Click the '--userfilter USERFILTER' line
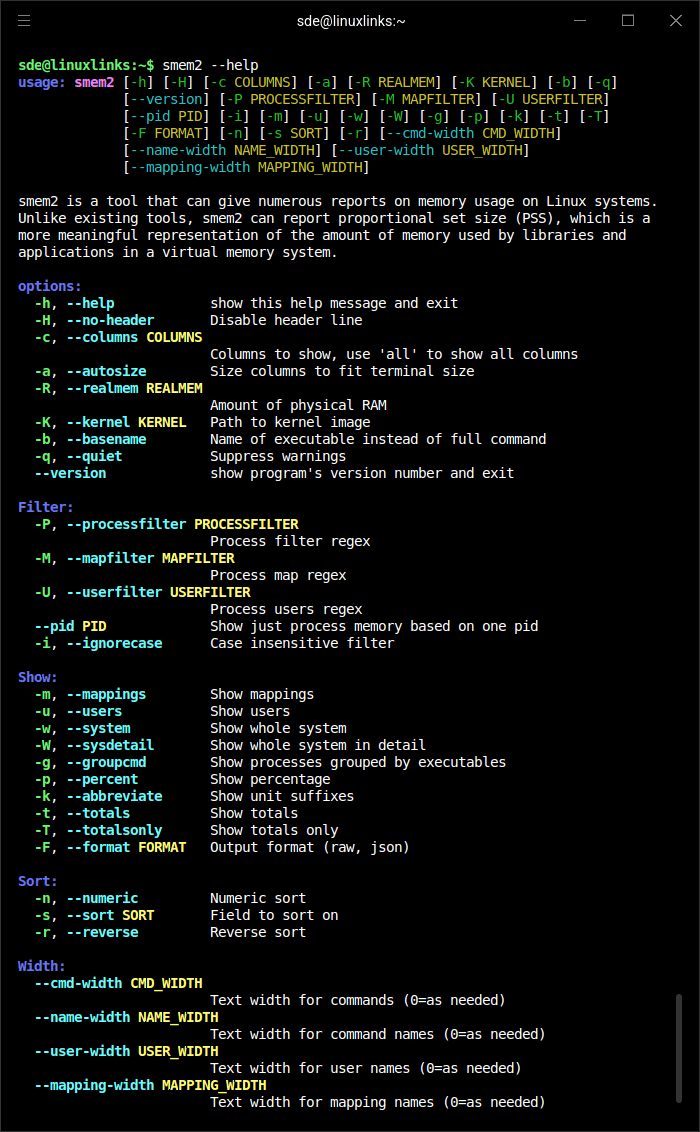Image resolution: width=700 pixels, height=1132 pixels. pos(158,592)
